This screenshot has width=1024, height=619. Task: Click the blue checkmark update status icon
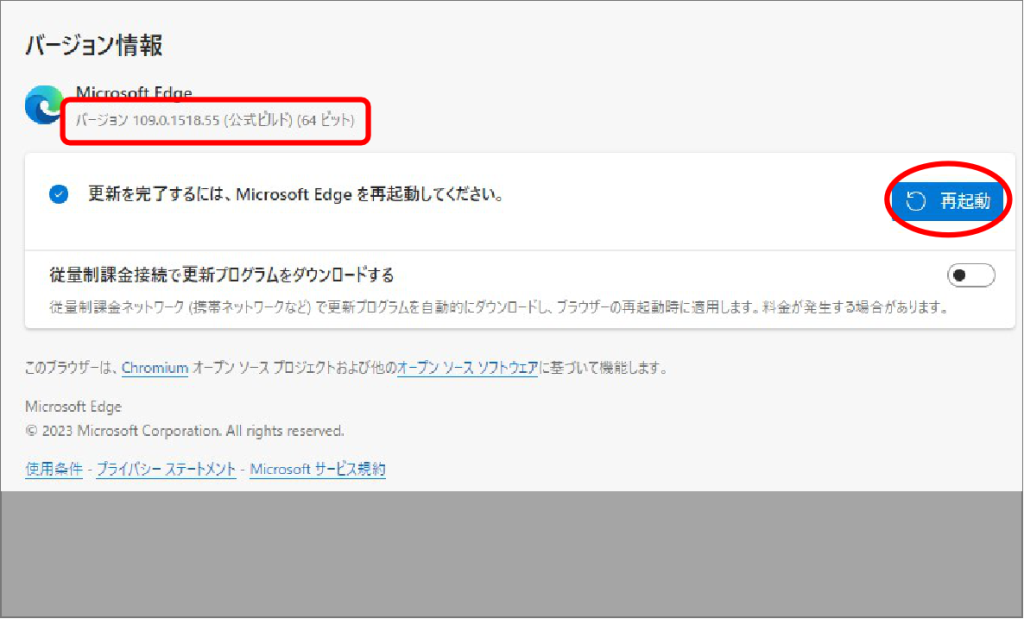pyautogui.click(x=59, y=194)
